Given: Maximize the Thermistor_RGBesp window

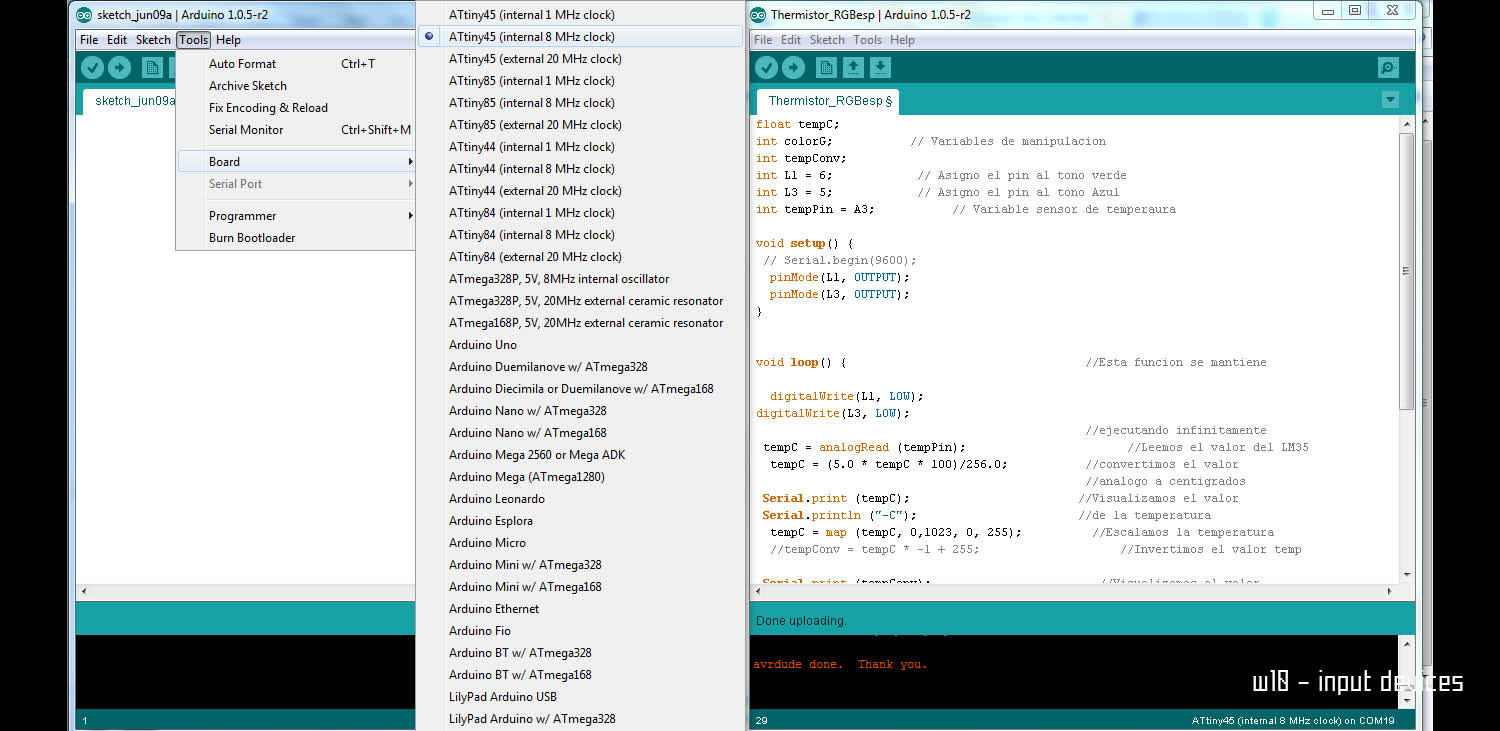Looking at the screenshot, I should point(1355,11).
